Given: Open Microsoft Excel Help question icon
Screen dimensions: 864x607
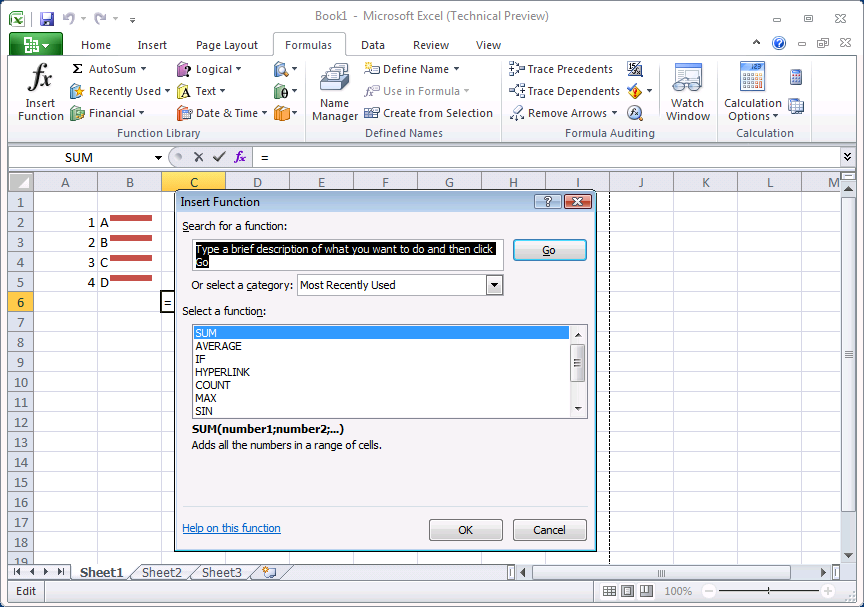Looking at the screenshot, I should tap(779, 43).
